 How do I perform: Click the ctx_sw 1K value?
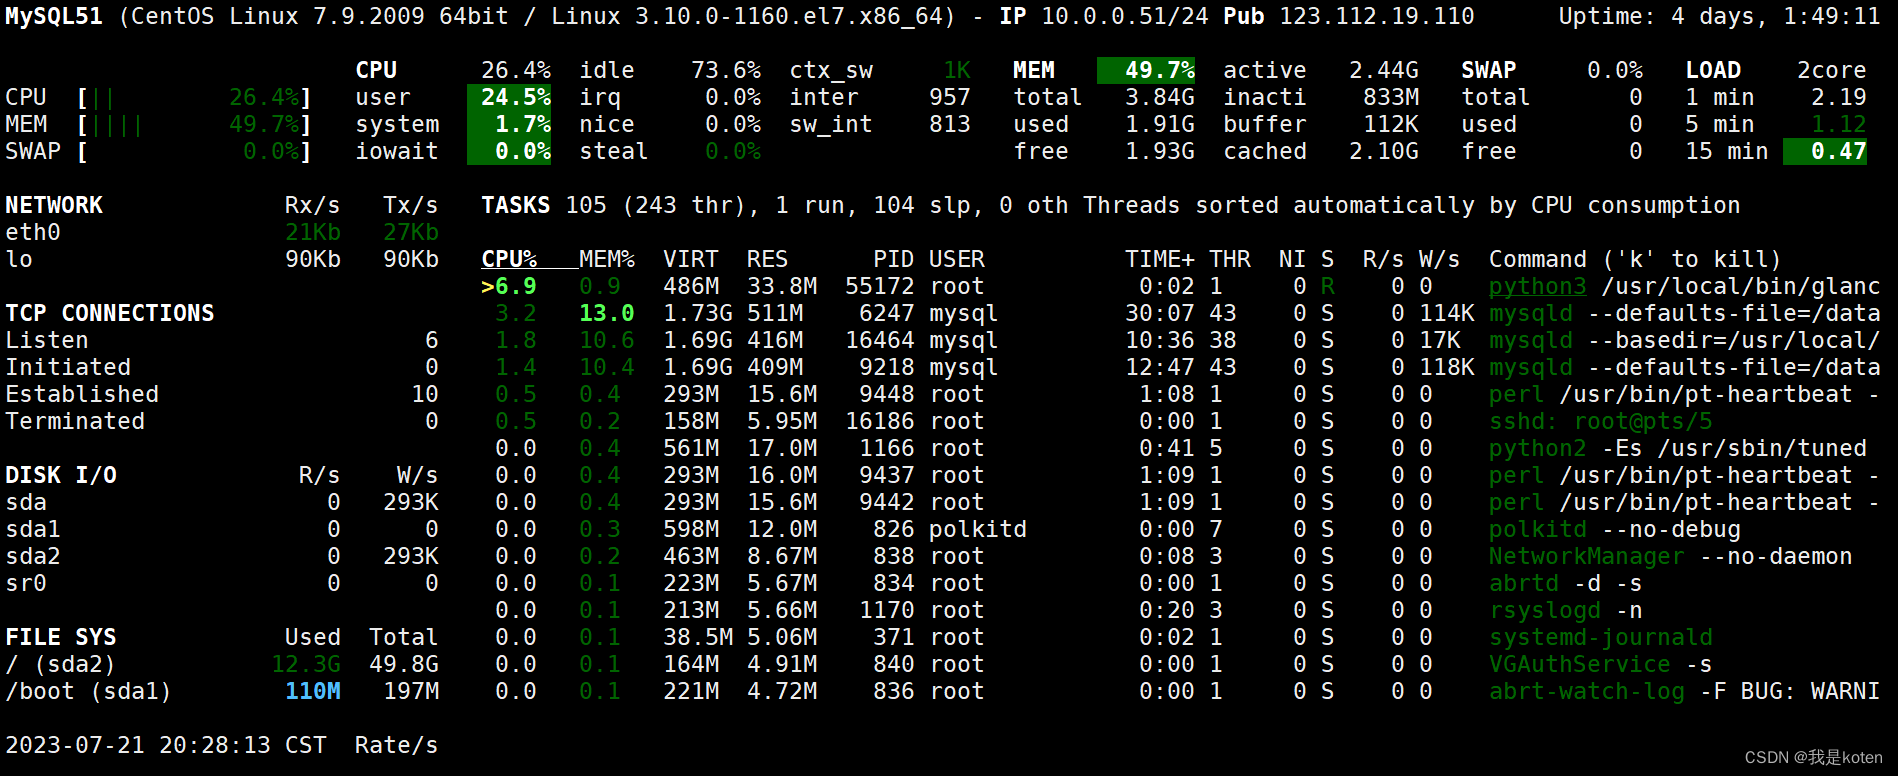coord(957,70)
